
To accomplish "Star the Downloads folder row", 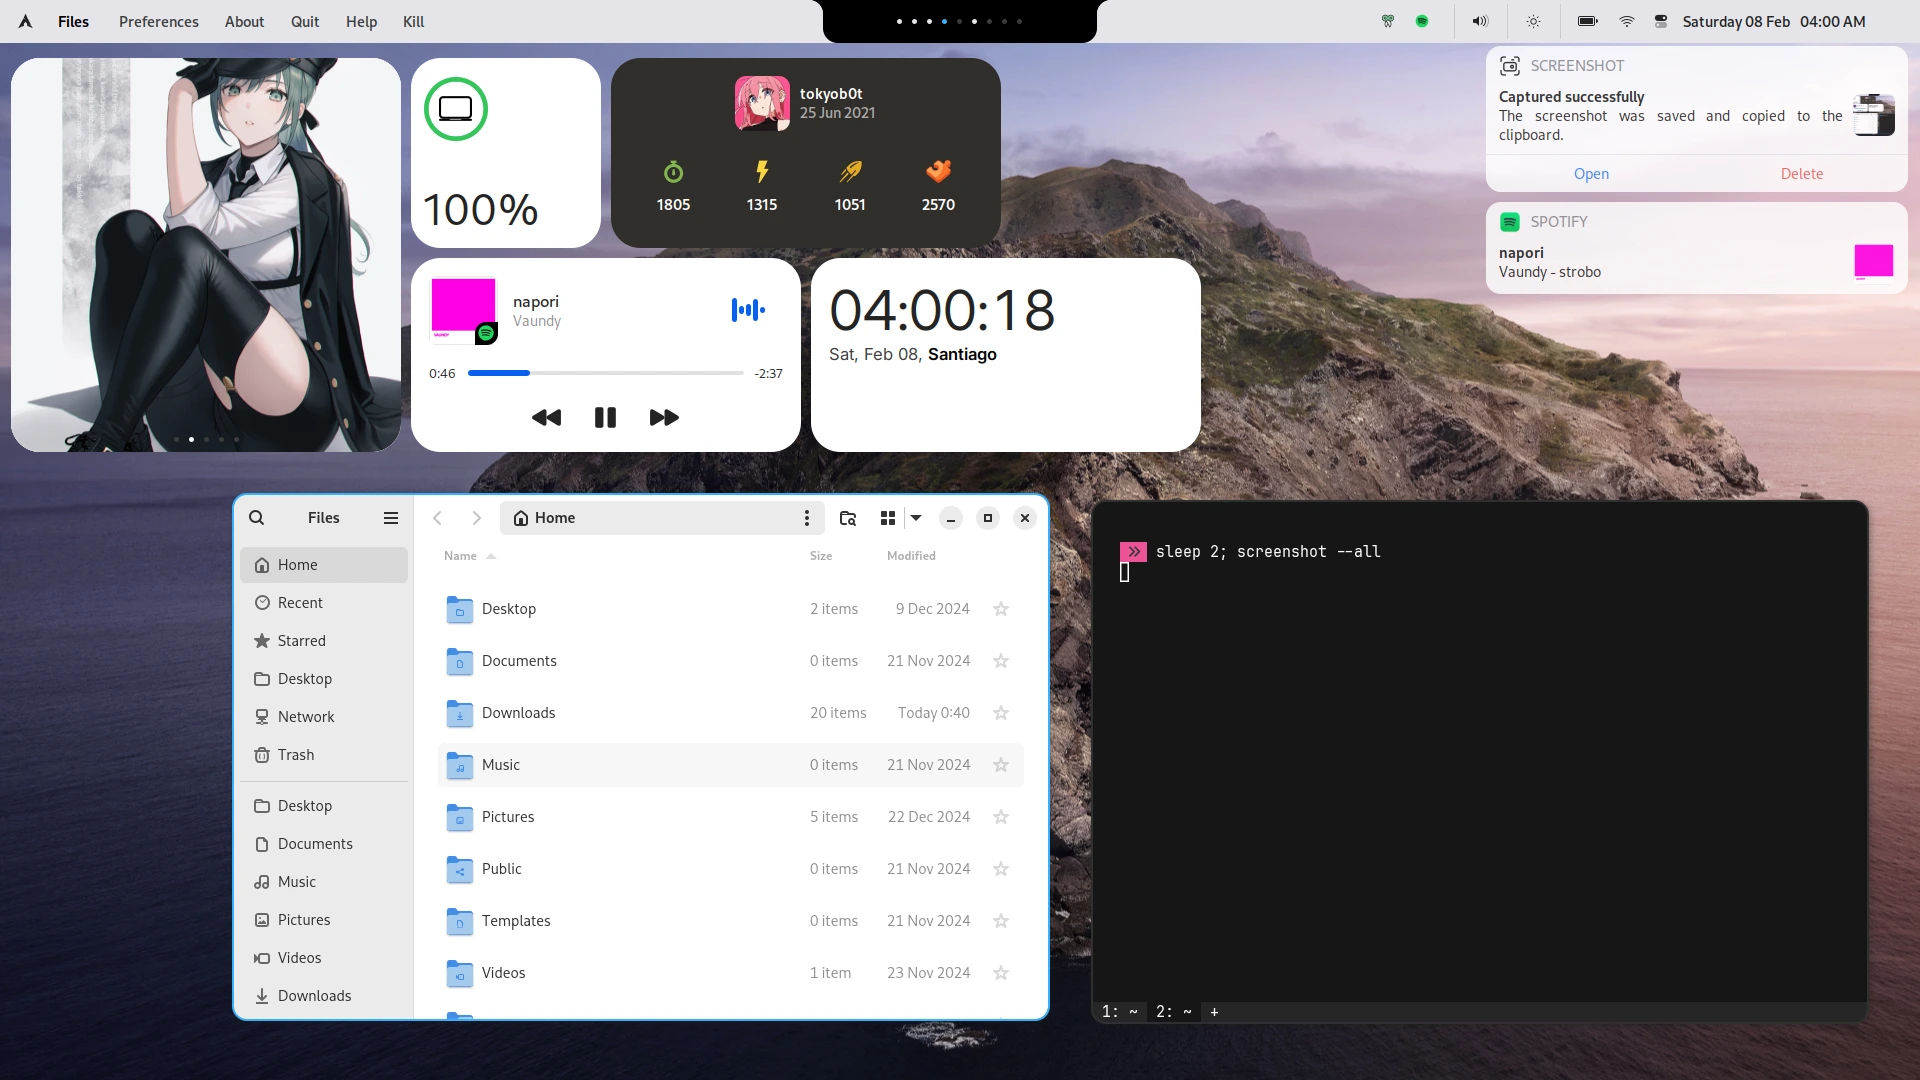I will (1001, 713).
